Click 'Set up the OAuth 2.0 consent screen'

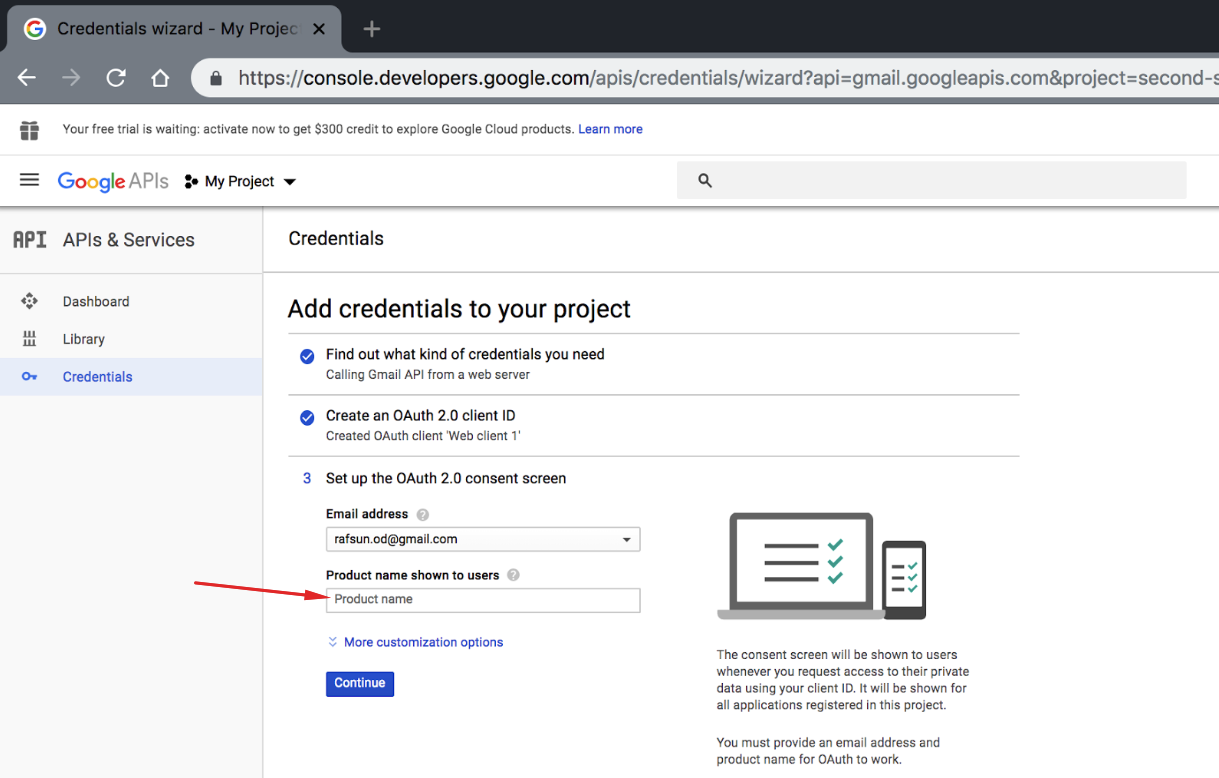(x=446, y=478)
